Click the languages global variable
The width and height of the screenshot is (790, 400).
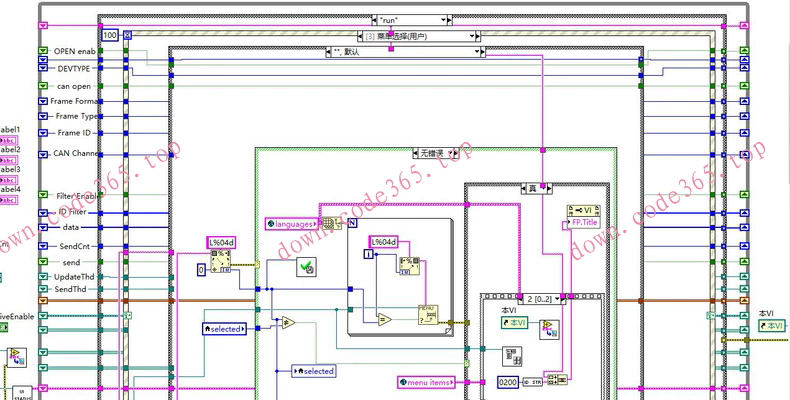[292, 224]
